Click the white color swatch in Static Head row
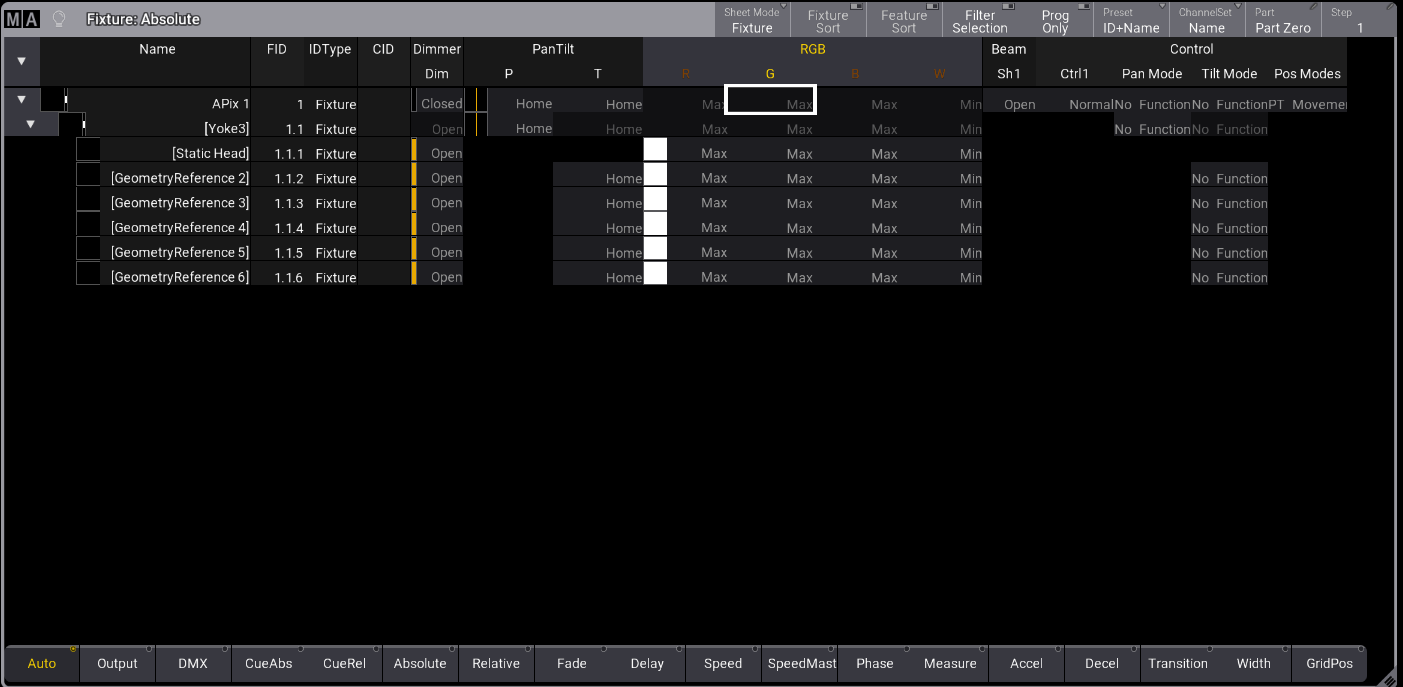Image resolution: width=1403 pixels, height=687 pixels. [x=655, y=150]
